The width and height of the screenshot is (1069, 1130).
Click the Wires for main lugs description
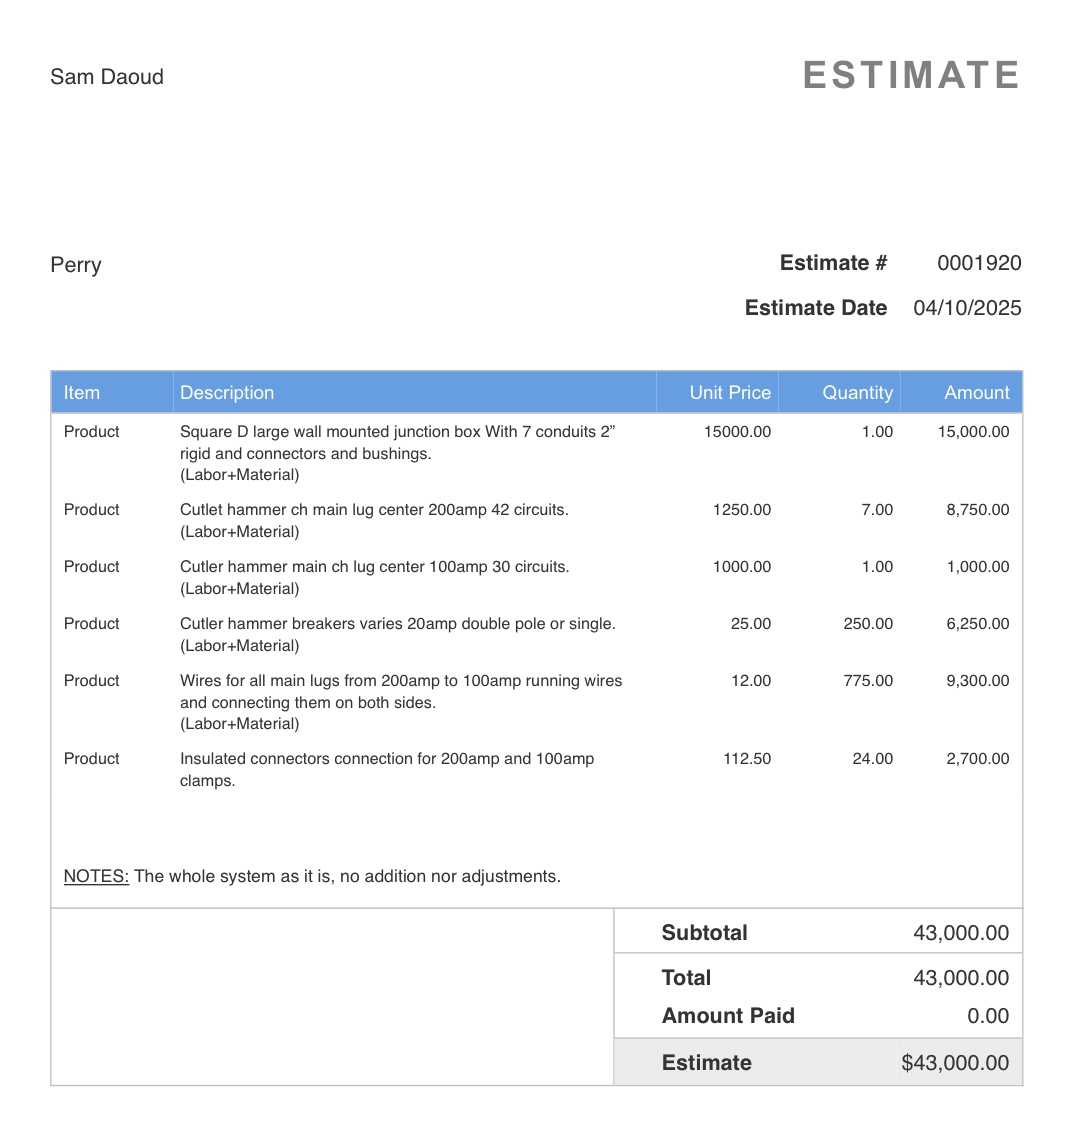click(401, 702)
